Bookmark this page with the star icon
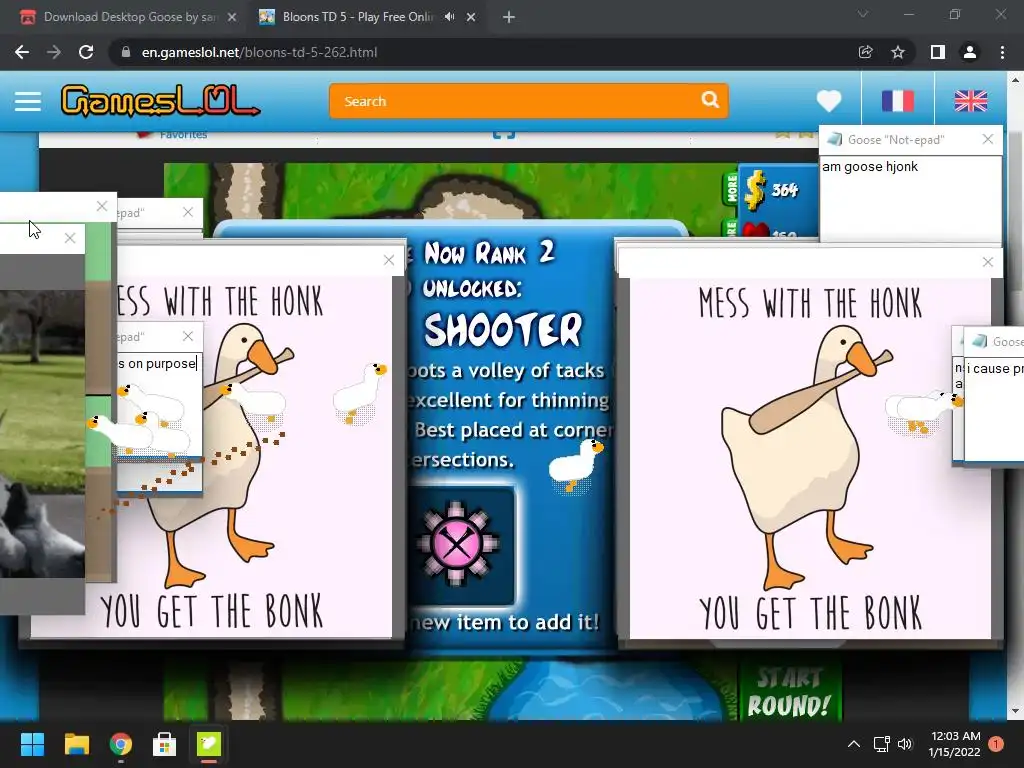1024x768 pixels. 898,52
